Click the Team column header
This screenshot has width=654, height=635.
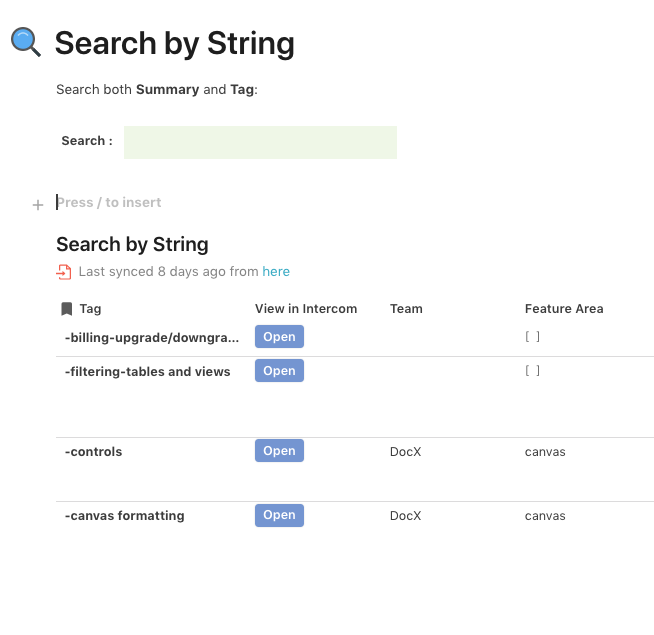[x=406, y=309]
